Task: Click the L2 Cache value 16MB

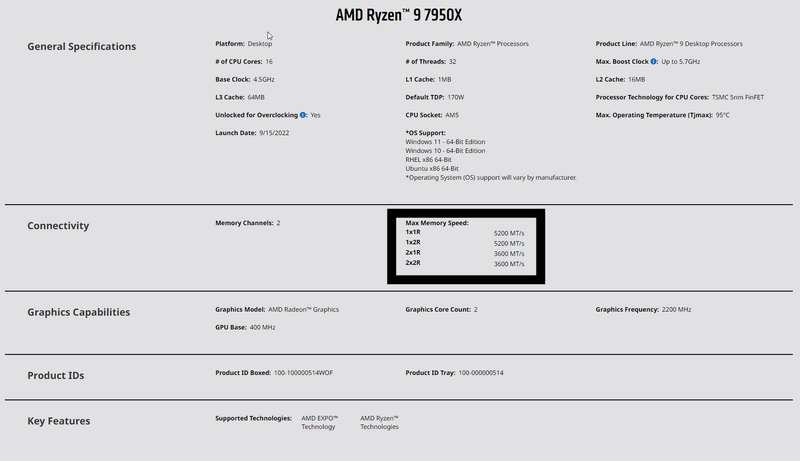Action: coord(637,80)
